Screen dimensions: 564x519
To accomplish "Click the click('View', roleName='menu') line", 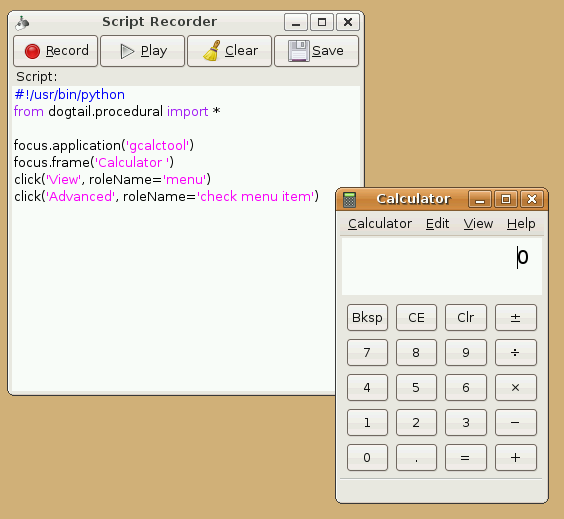I will (112, 179).
